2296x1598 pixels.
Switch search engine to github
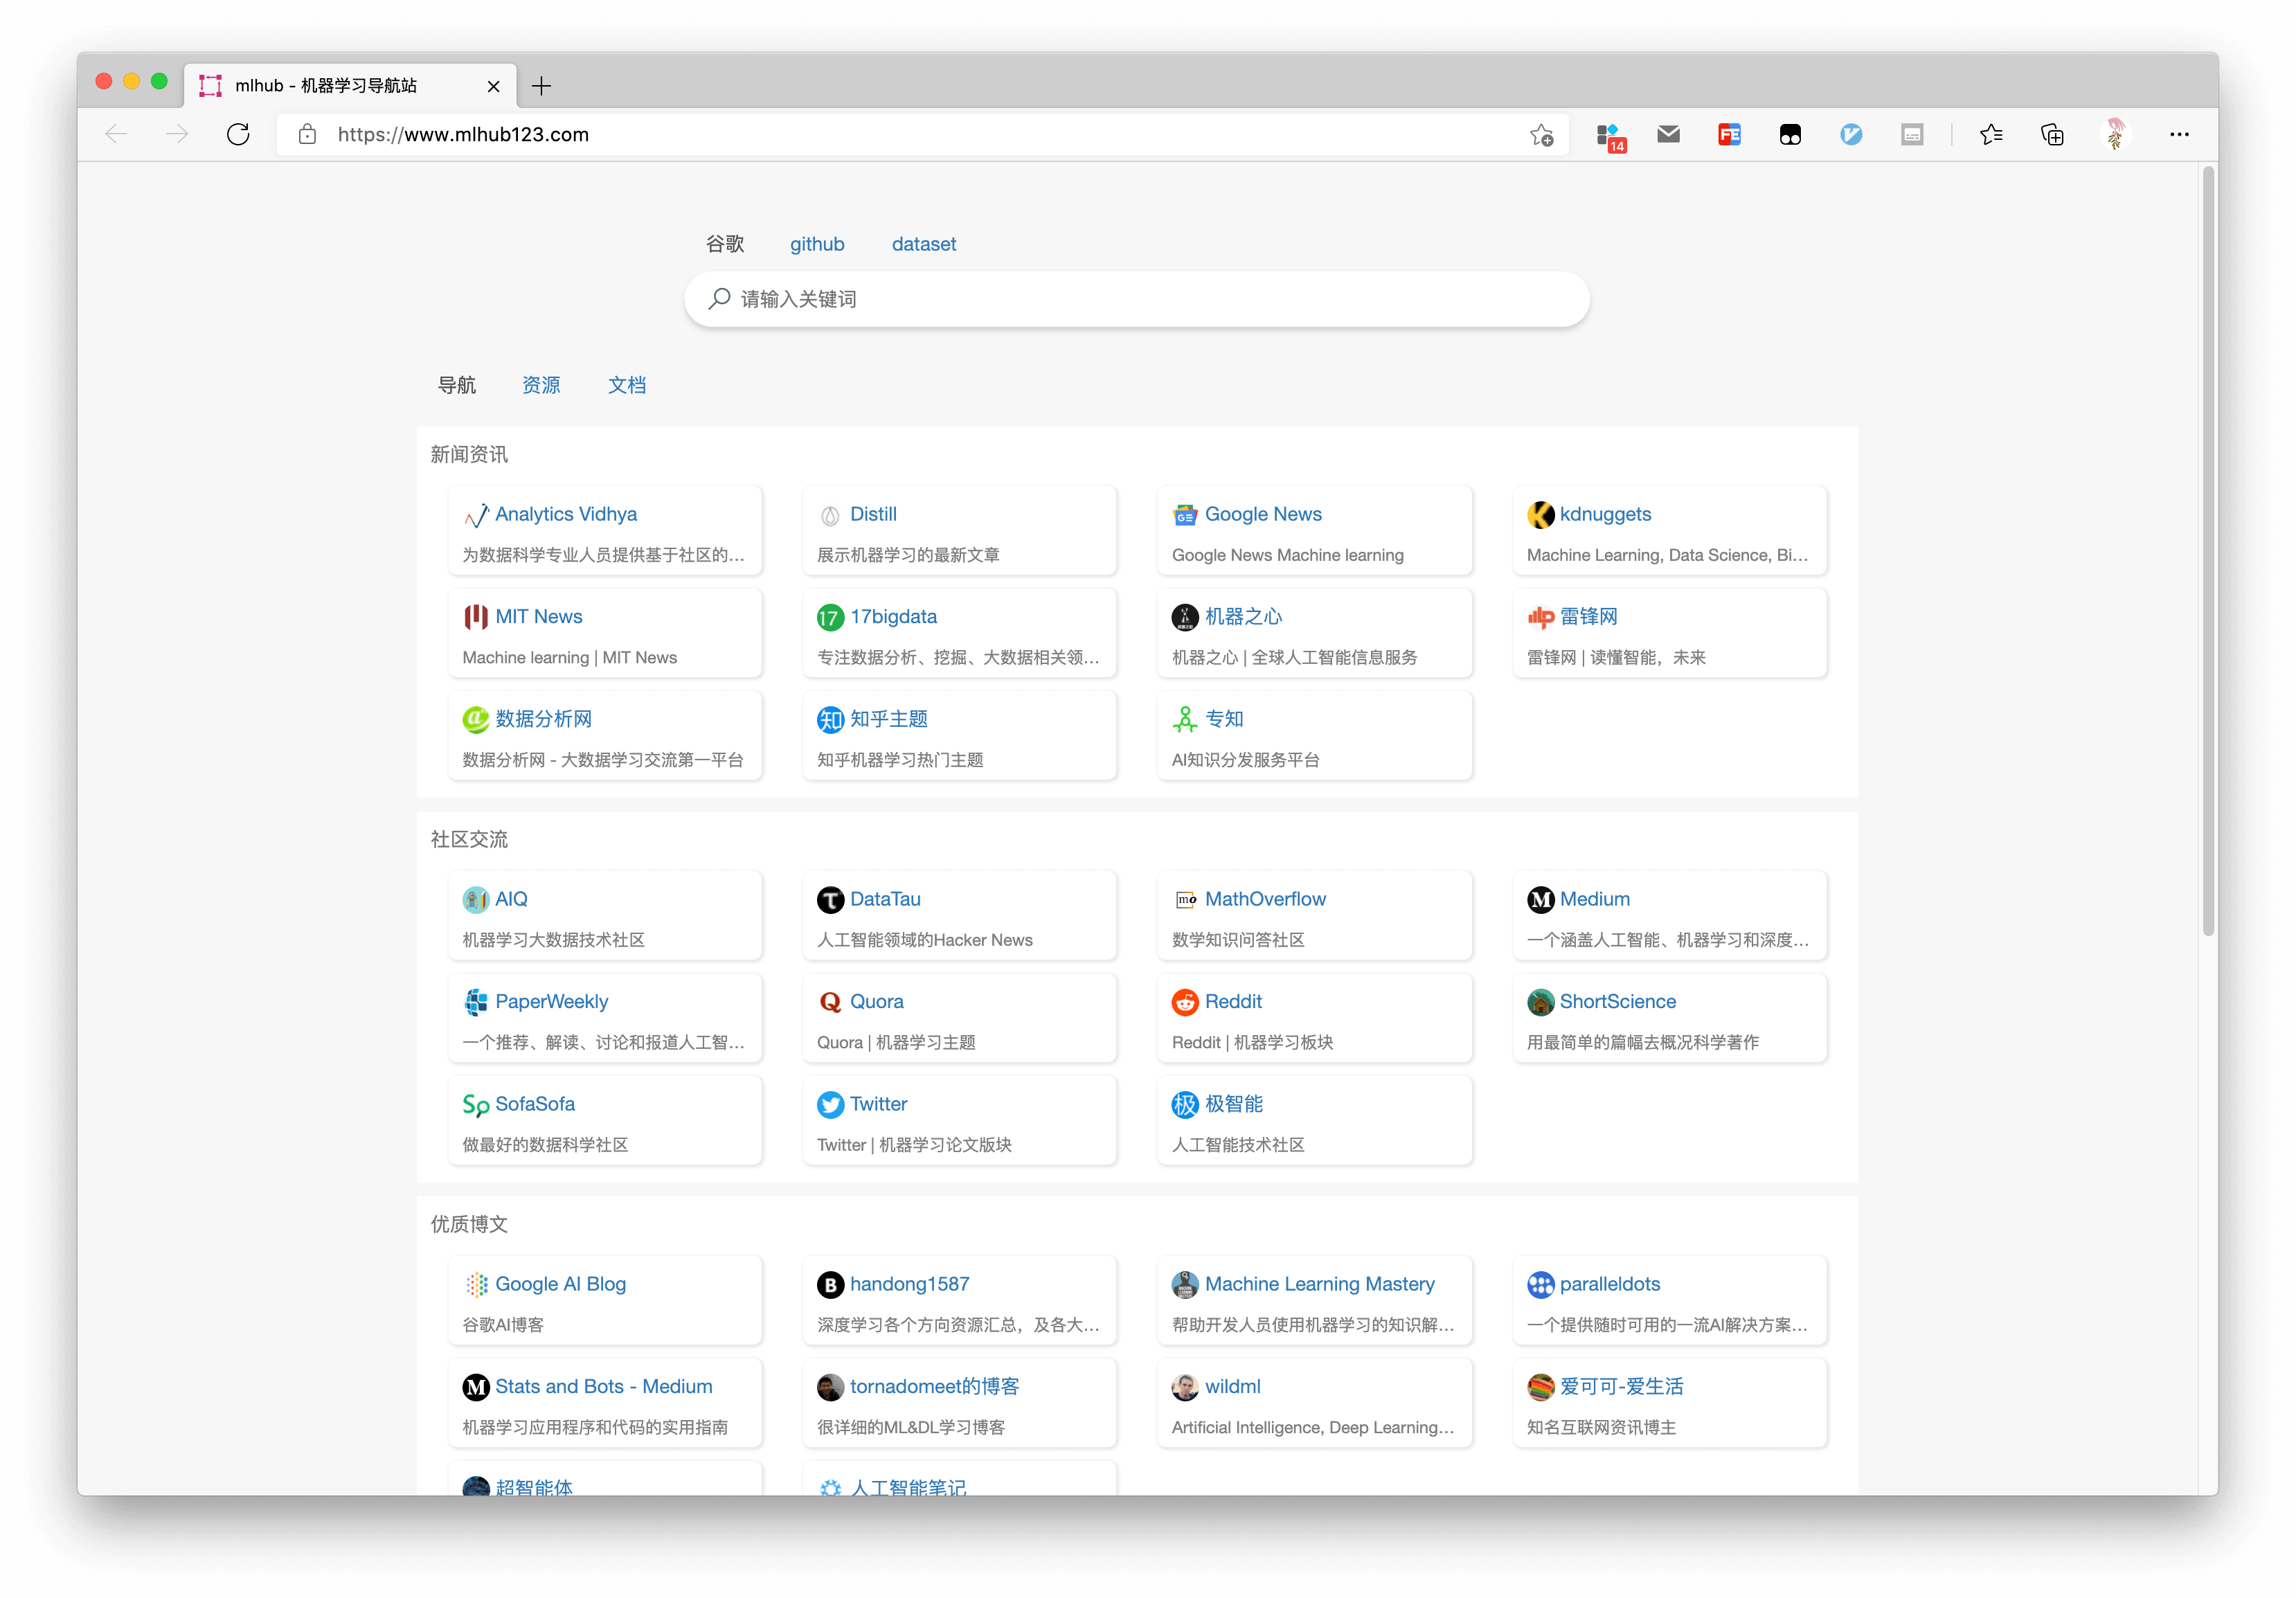coord(817,244)
